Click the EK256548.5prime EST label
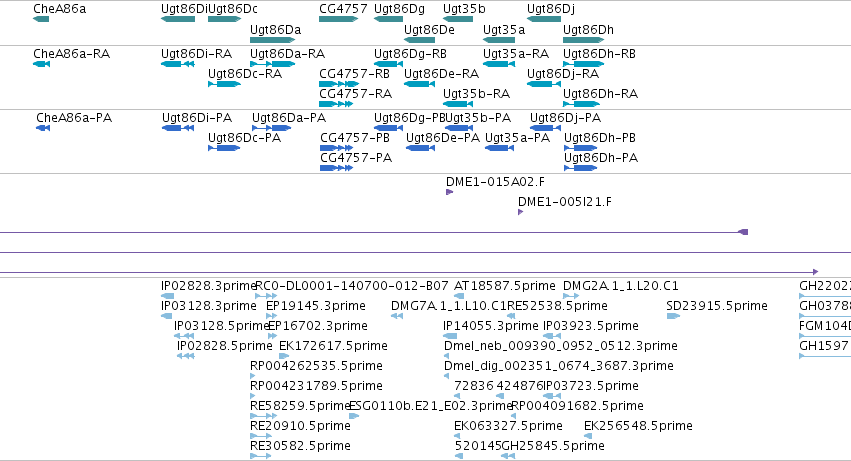The image size is (851, 461). click(x=638, y=426)
